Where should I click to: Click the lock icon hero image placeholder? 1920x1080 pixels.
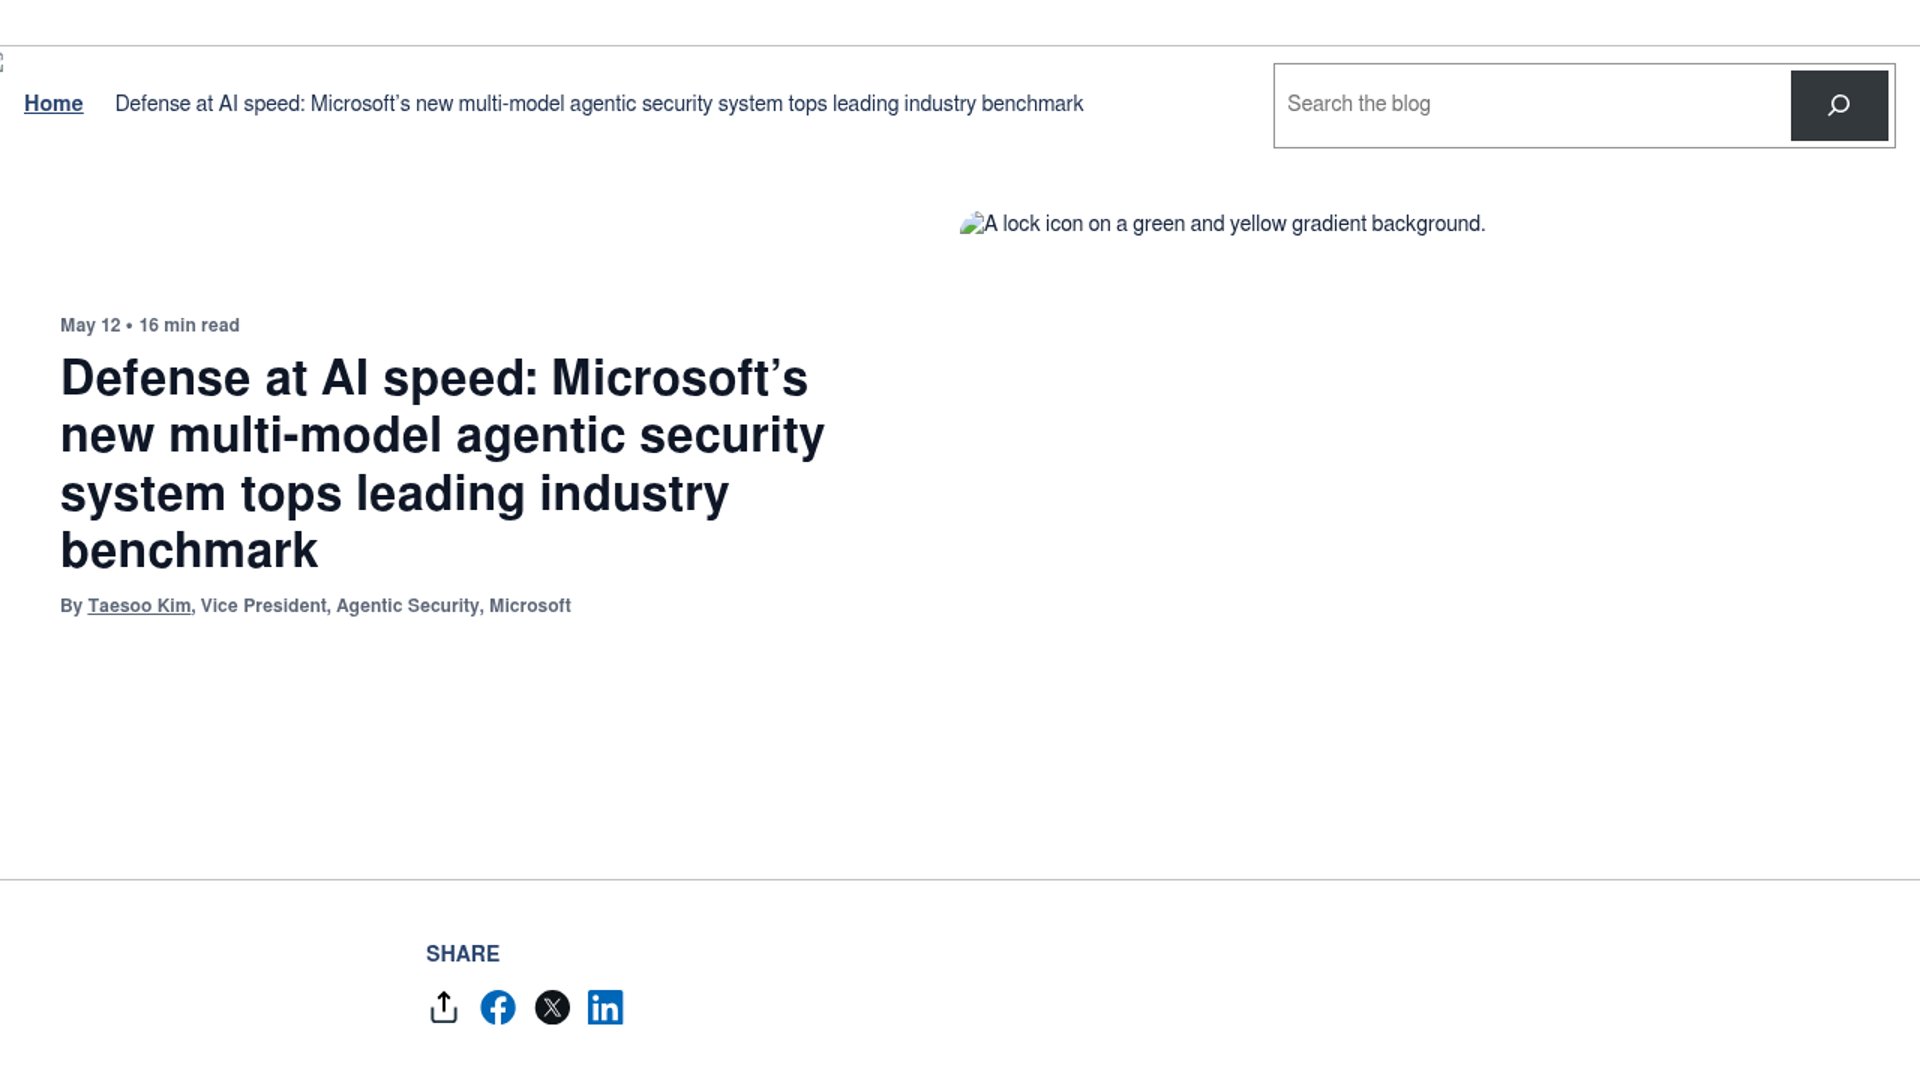1222,224
